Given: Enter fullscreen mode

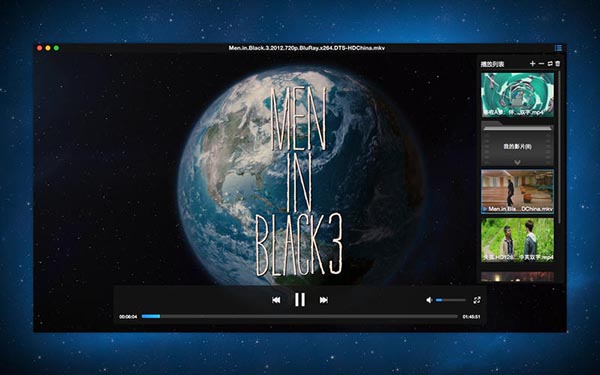Looking at the screenshot, I should (477, 300).
